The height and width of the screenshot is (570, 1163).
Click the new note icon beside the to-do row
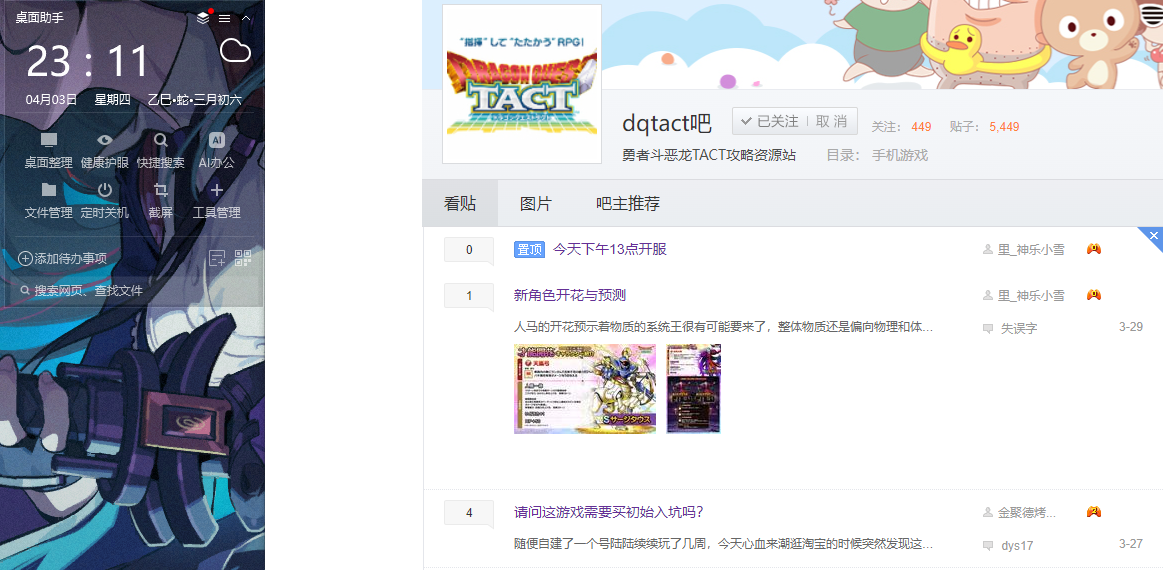(217, 258)
